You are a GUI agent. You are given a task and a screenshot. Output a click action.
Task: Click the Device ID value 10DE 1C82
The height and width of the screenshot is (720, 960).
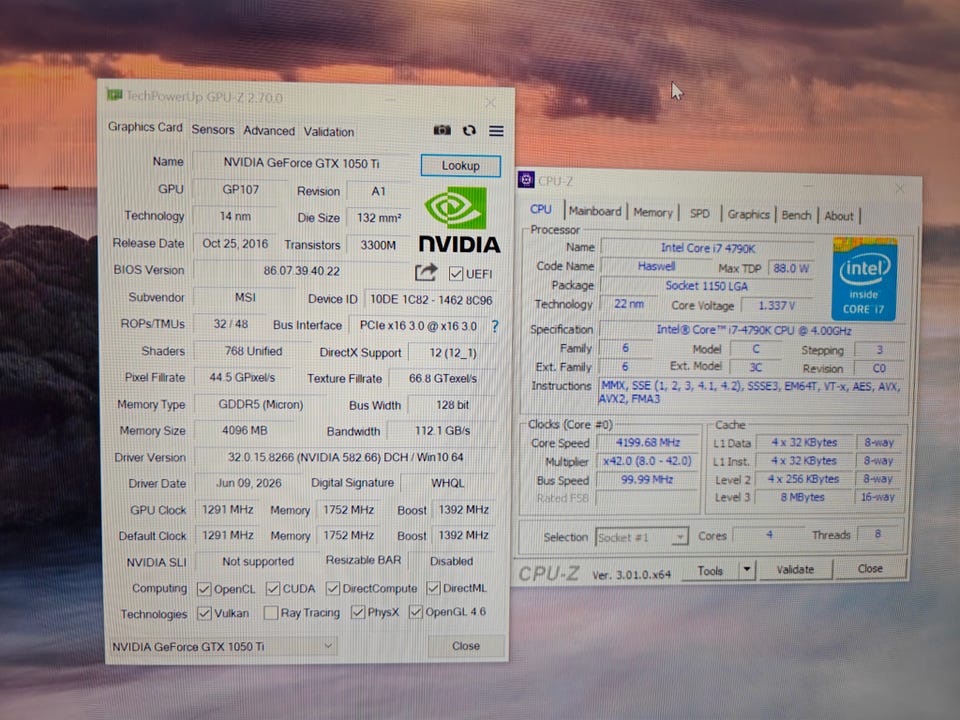(430, 300)
